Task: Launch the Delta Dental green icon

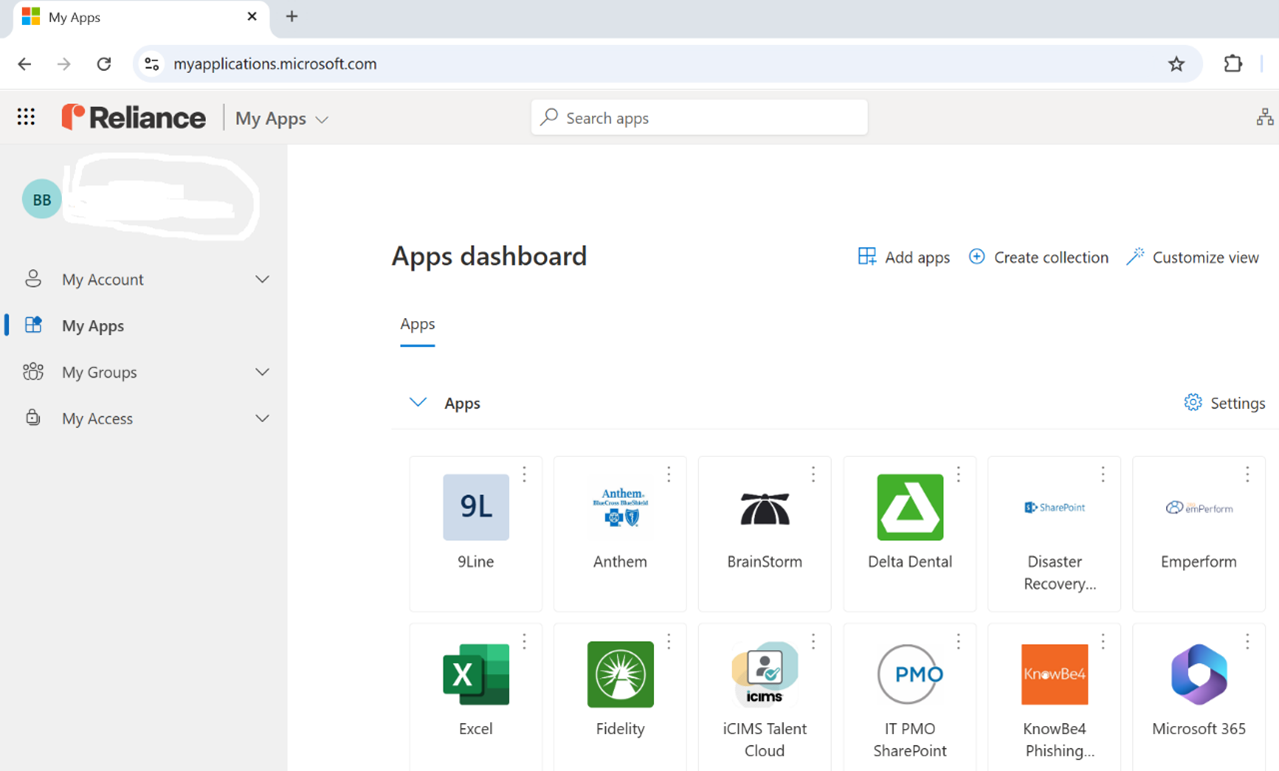Action: pos(910,507)
